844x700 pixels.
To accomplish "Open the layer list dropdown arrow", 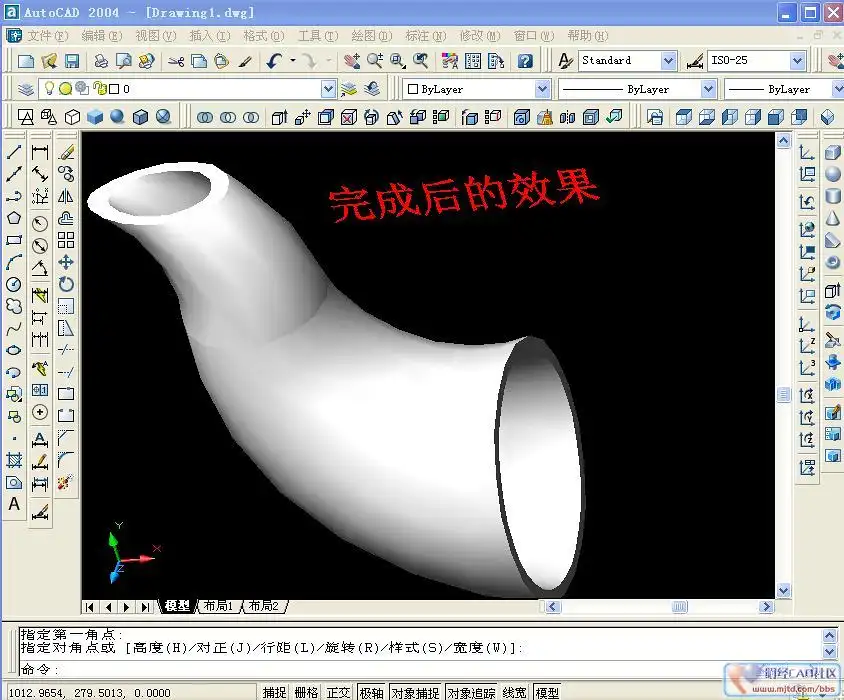I will coord(328,89).
